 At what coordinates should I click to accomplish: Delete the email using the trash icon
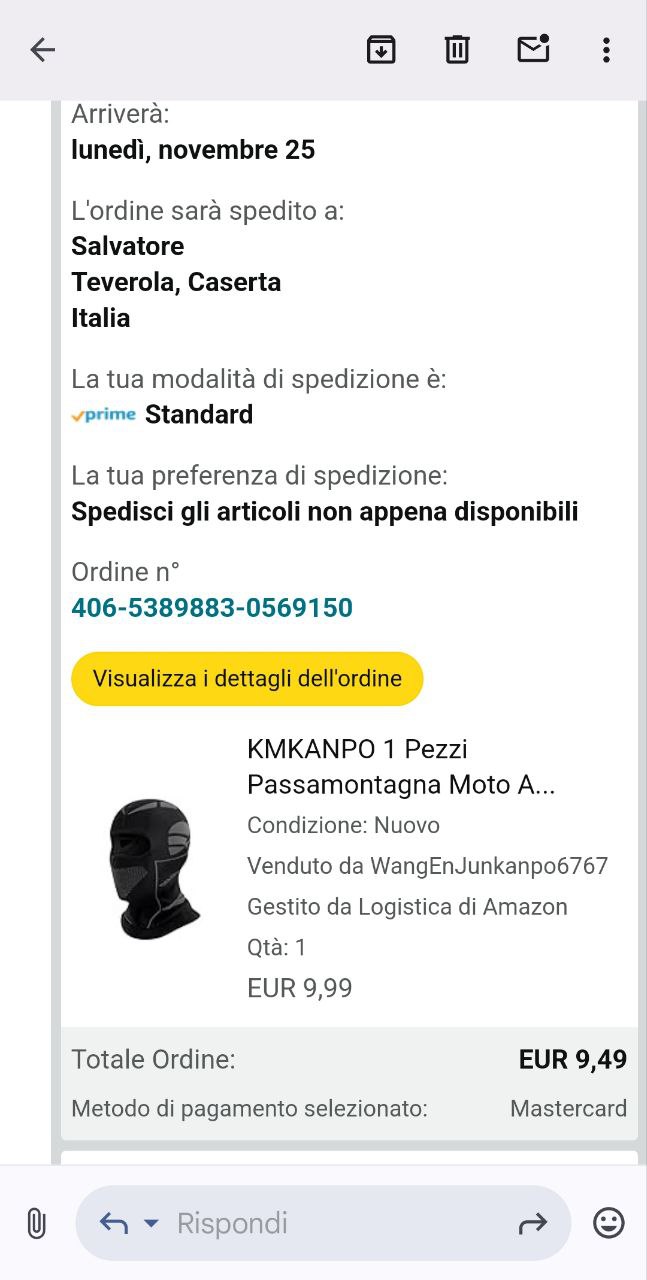tap(457, 50)
